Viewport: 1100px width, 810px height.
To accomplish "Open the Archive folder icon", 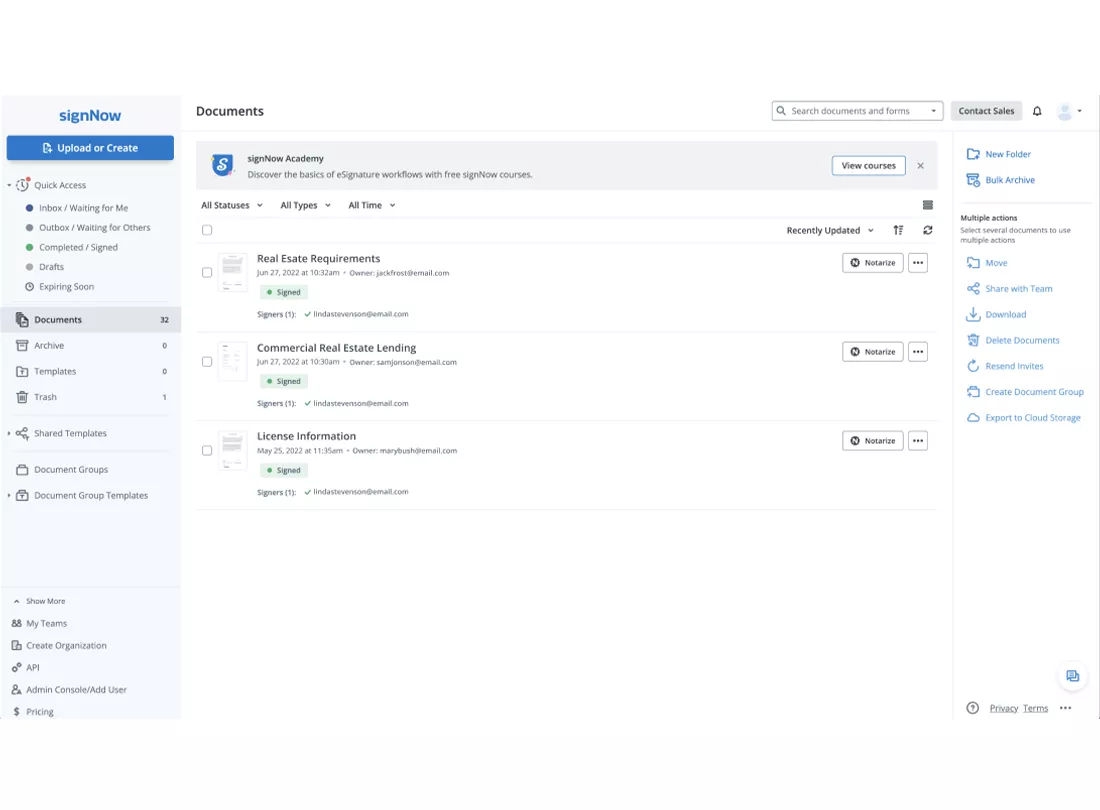I will pyautogui.click(x=22, y=346).
